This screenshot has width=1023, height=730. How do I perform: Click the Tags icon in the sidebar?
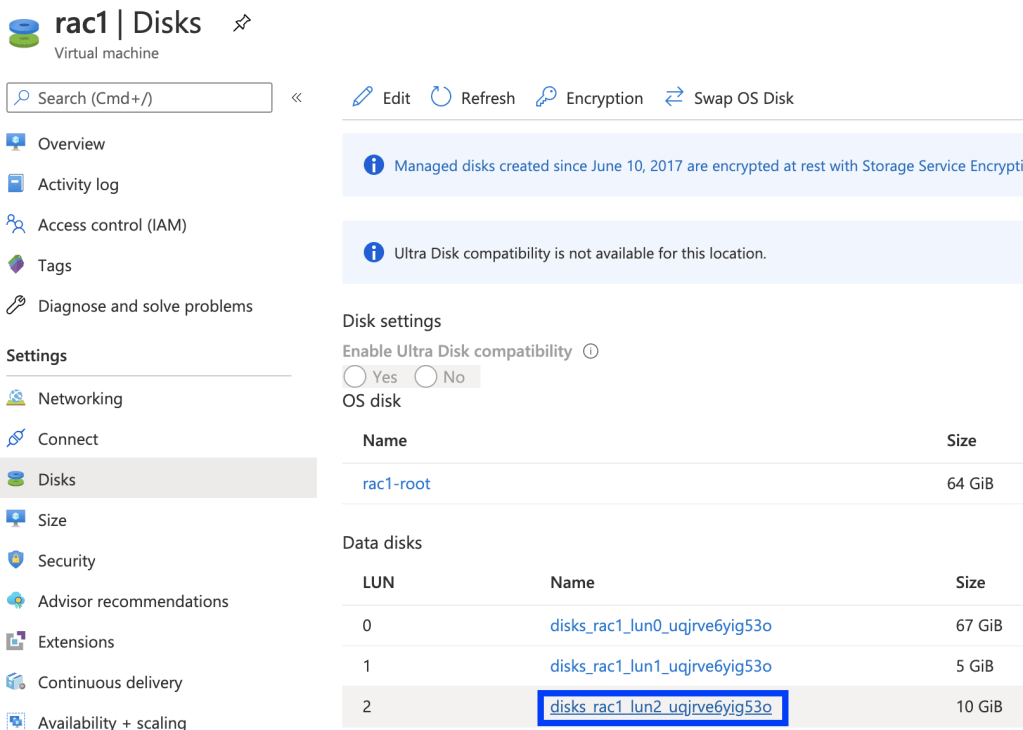[x=16, y=265]
